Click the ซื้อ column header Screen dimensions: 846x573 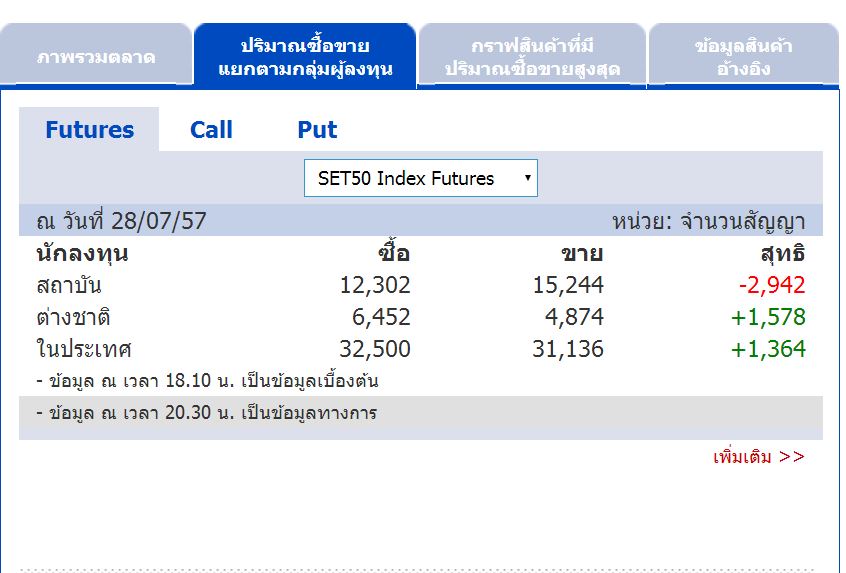click(x=395, y=254)
